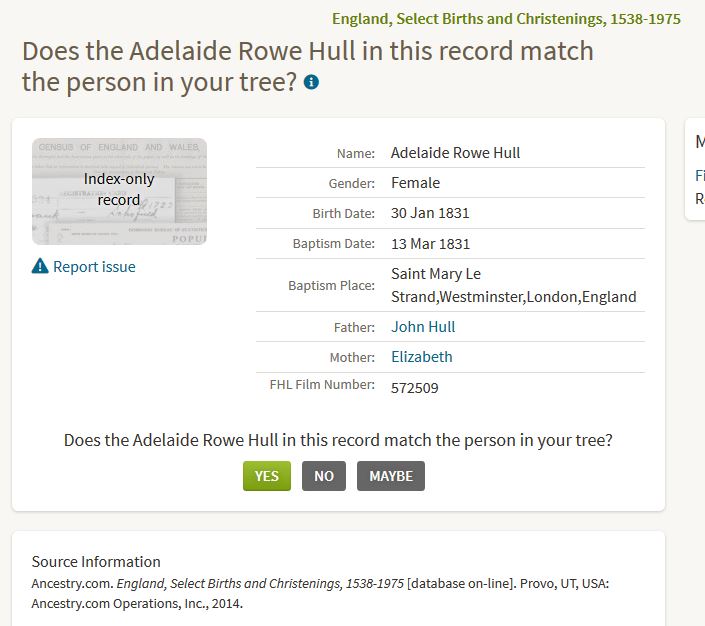Open the Report issue link
Screen dimensions: 705x626
click(94, 267)
